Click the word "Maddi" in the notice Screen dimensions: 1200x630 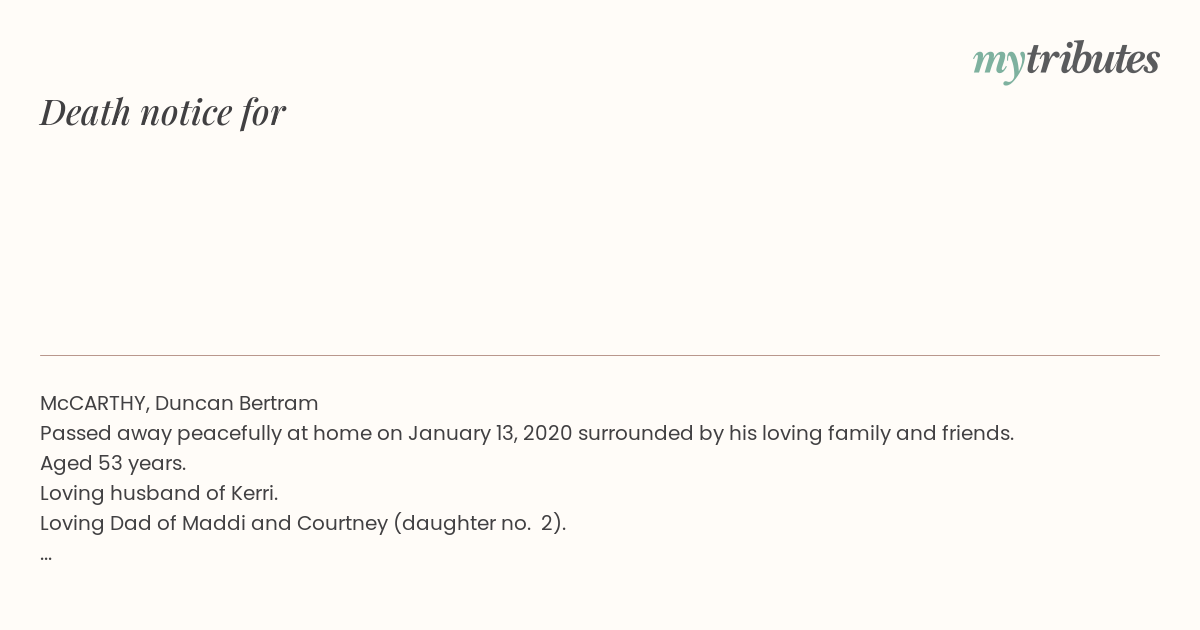tap(212, 524)
